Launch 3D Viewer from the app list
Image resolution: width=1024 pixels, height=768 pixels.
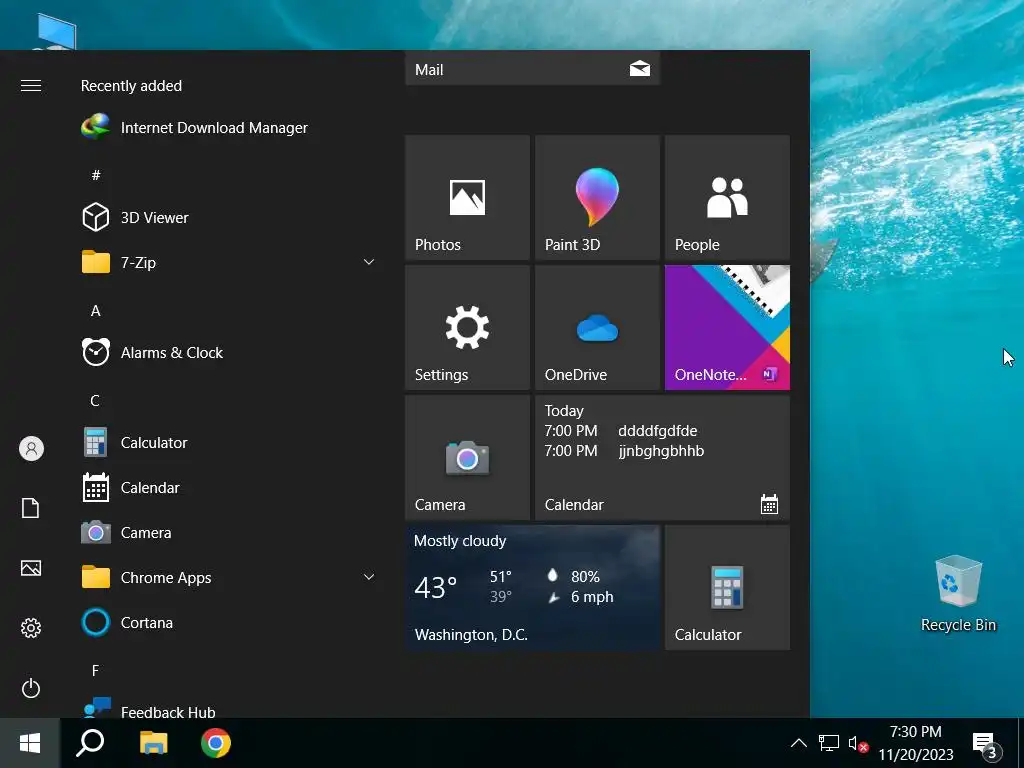tap(229, 217)
